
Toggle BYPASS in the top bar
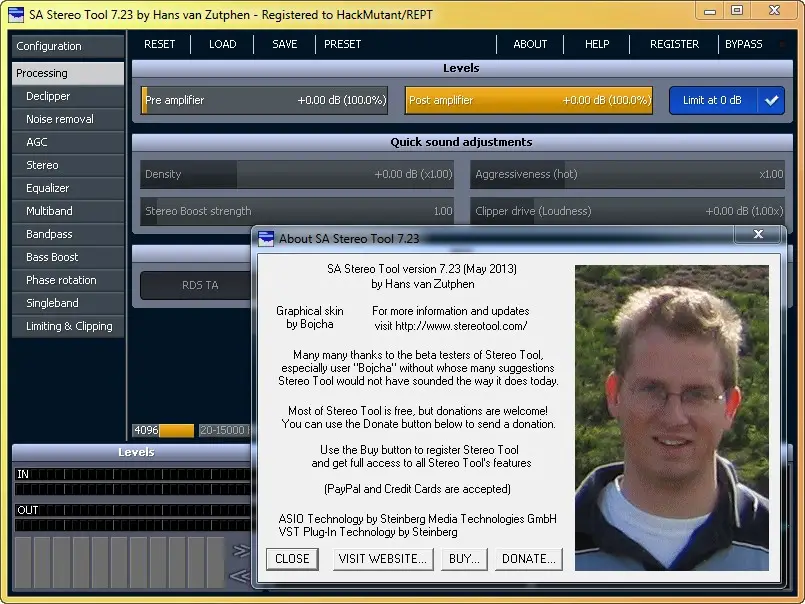coord(743,44)
